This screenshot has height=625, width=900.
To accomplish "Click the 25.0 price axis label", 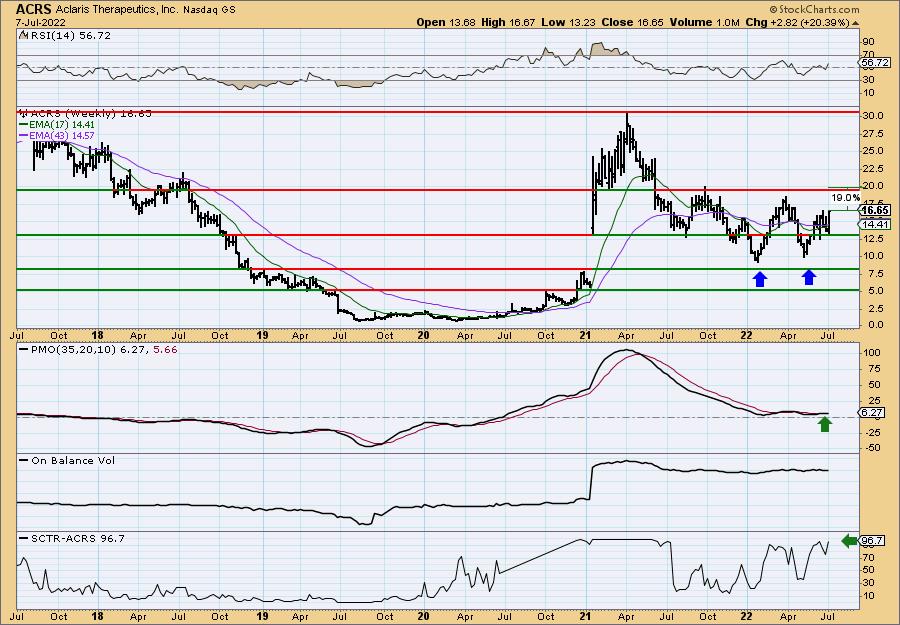I will tap(872, 150).
